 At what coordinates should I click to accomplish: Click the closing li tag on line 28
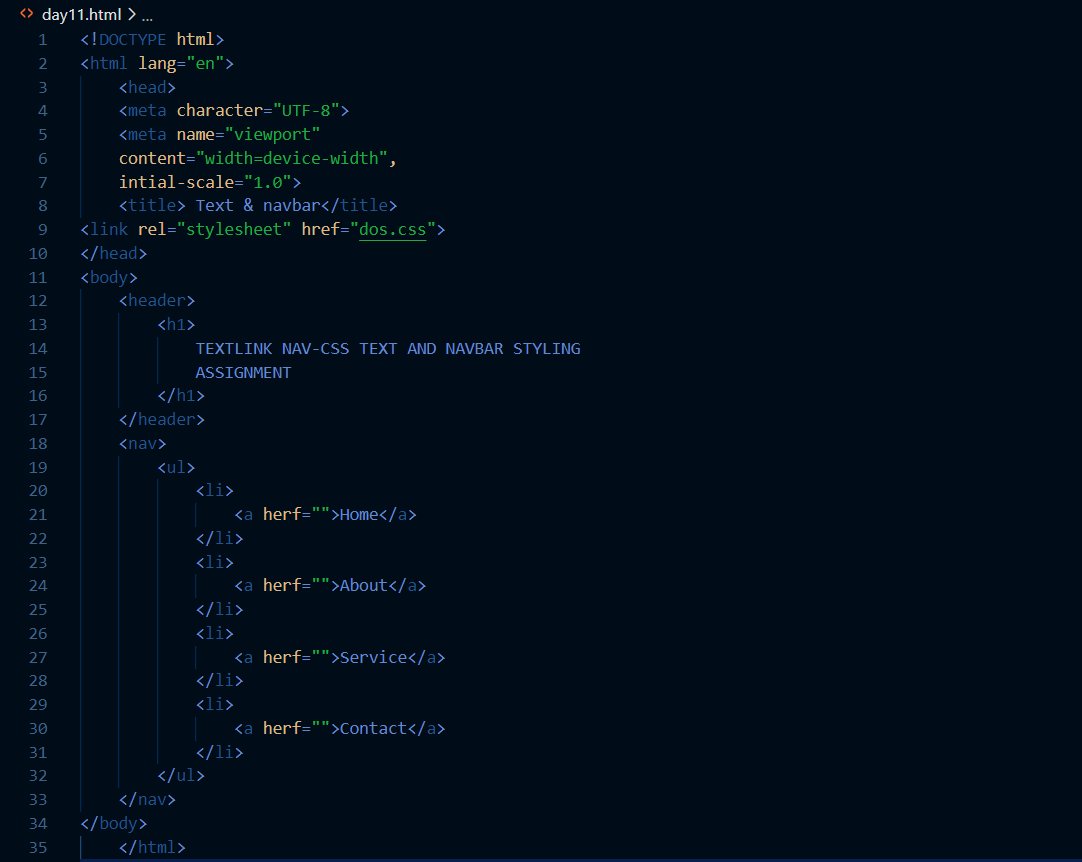pos(219,681)
